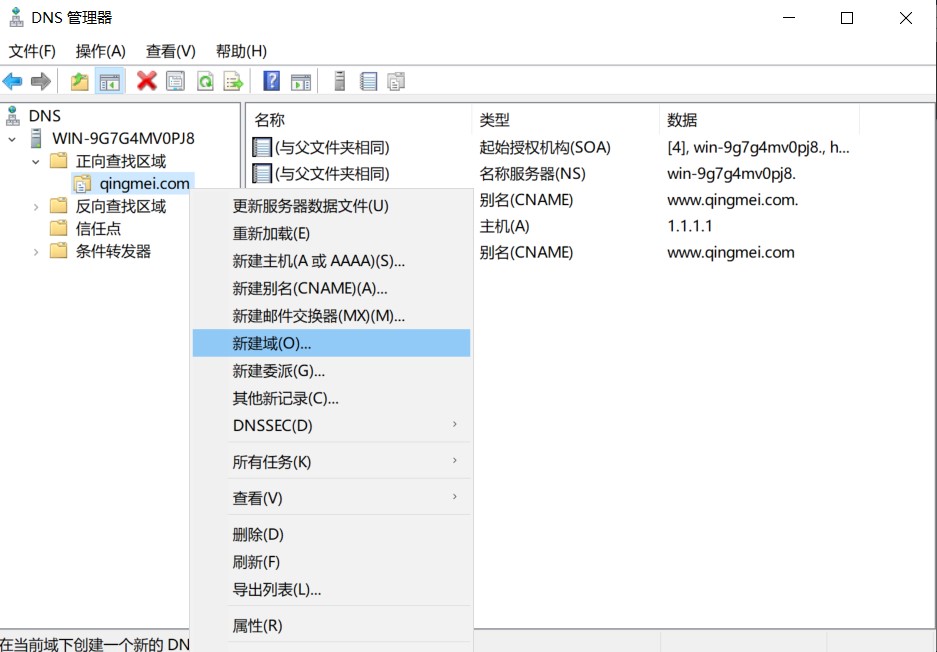Click the DNS root node icon in tree
This screenshot has width=937, height=652.
pyautogui.click(x=13, y=115)
